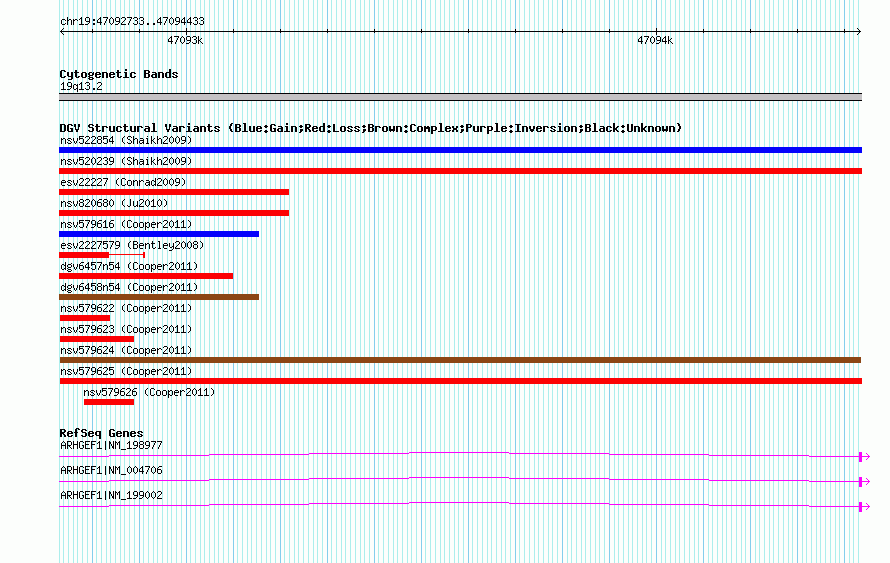Click the Cytogenetic Bands track title
Viewport: 890px width, 563px height.
(119, 74)
